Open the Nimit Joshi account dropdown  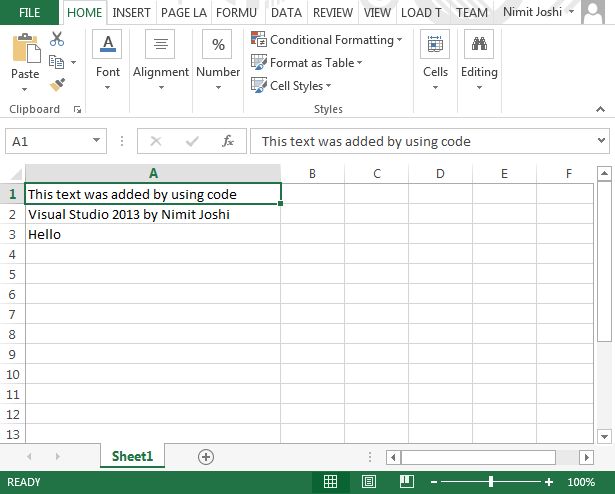click(571, 12)
